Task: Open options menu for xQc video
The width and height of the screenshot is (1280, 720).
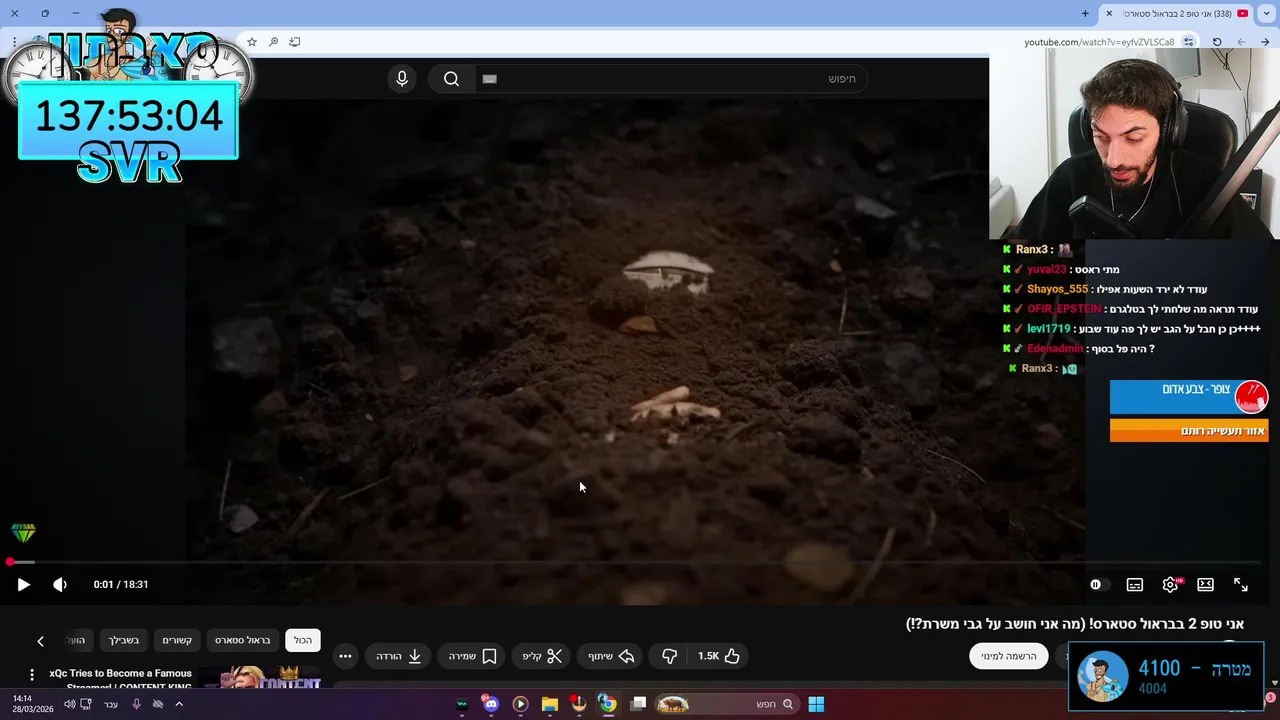Action: (x=32, y=675)
